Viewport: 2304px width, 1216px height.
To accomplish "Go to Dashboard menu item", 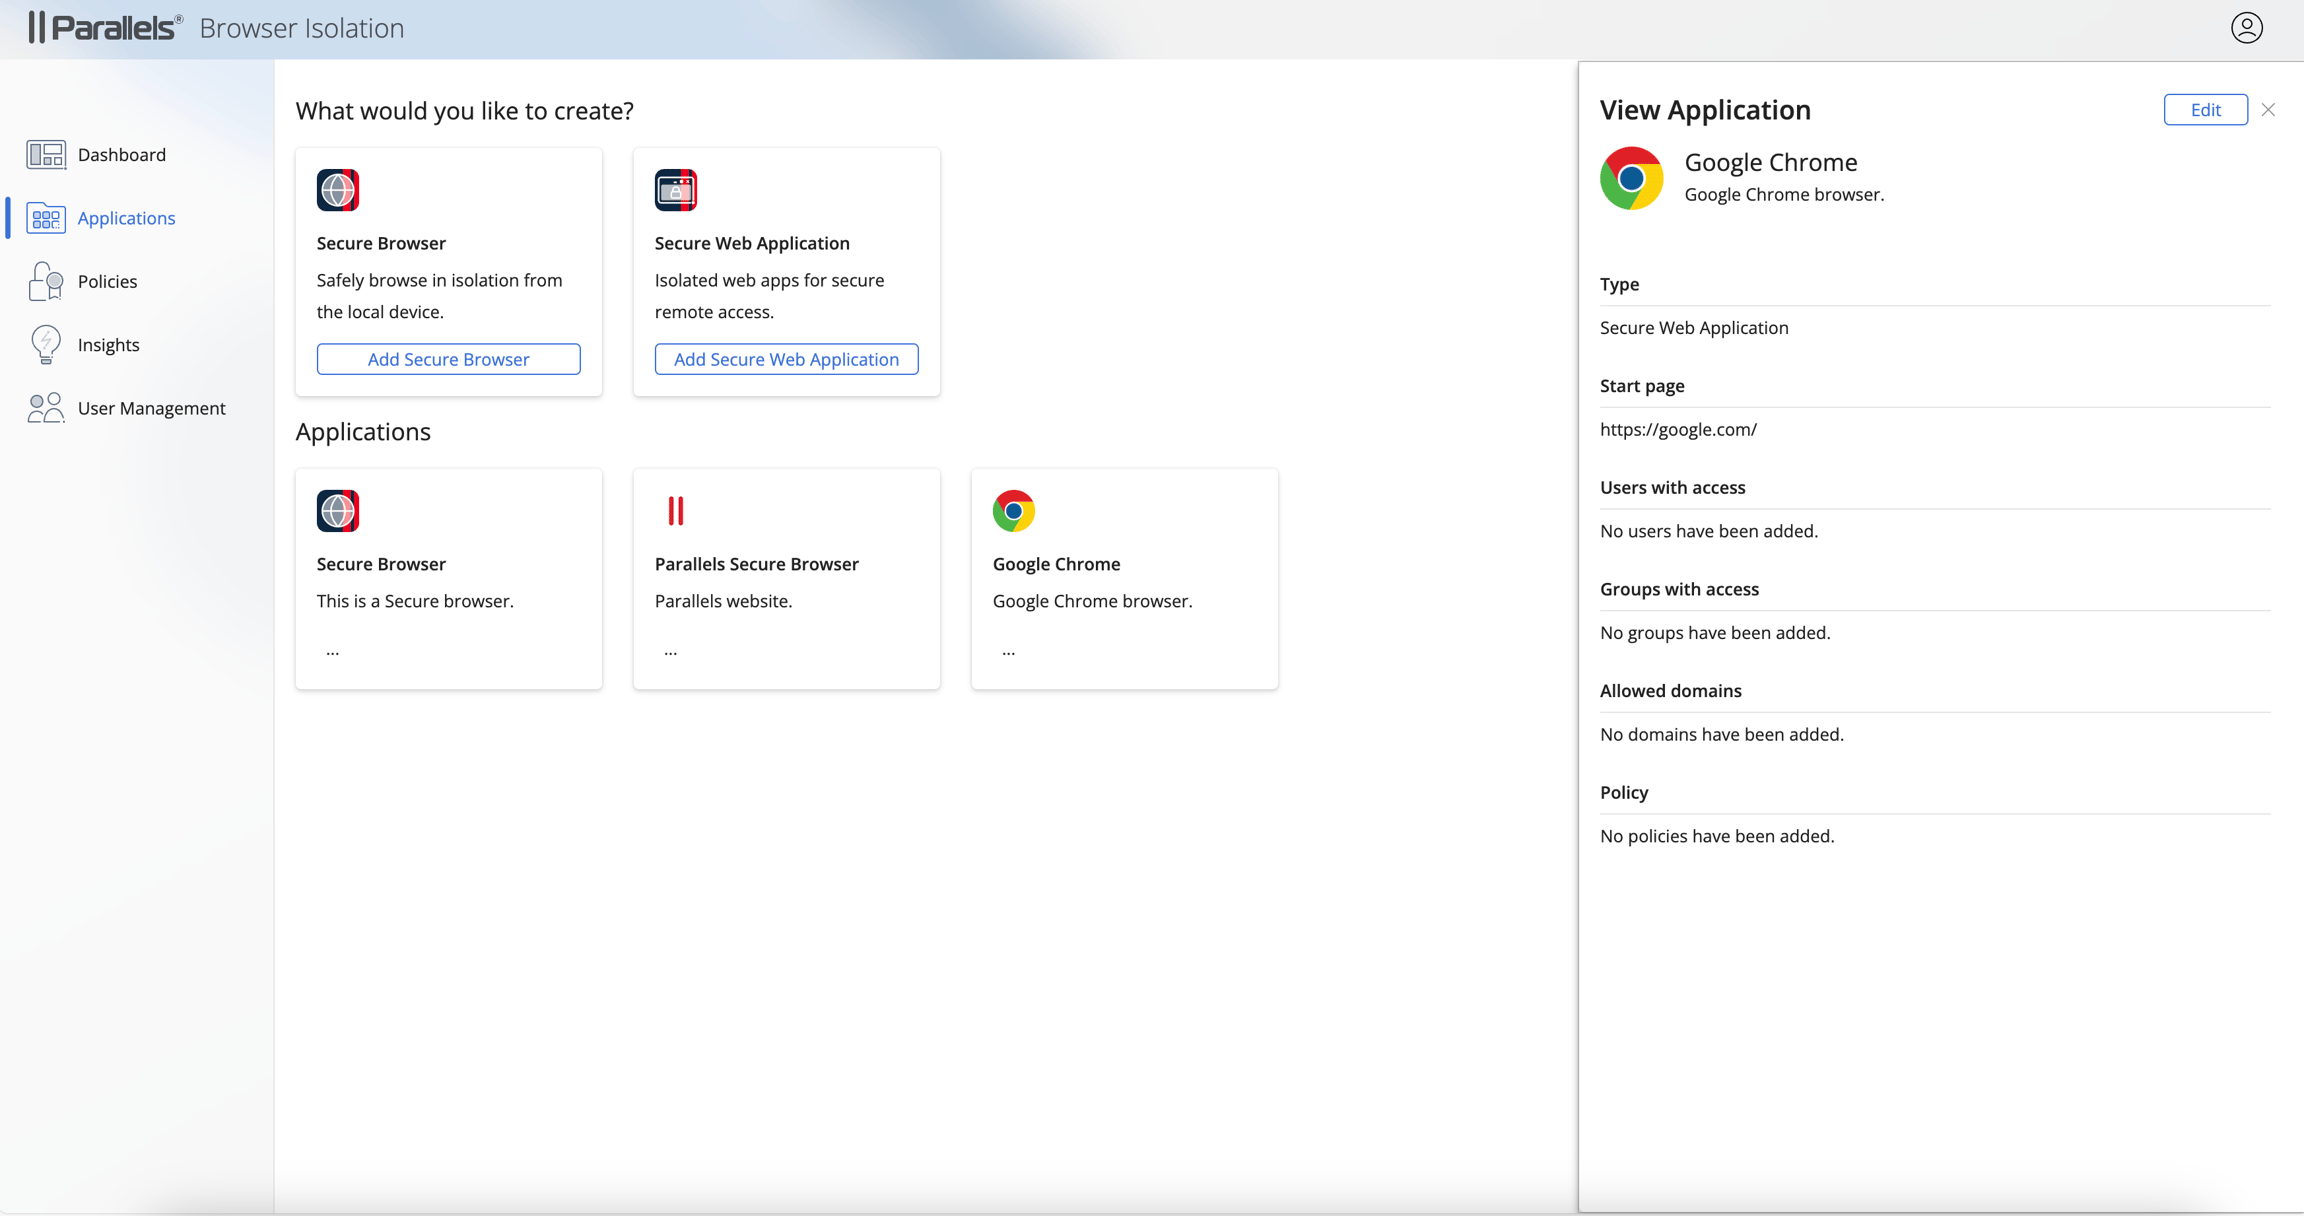I will coord(122,154).
